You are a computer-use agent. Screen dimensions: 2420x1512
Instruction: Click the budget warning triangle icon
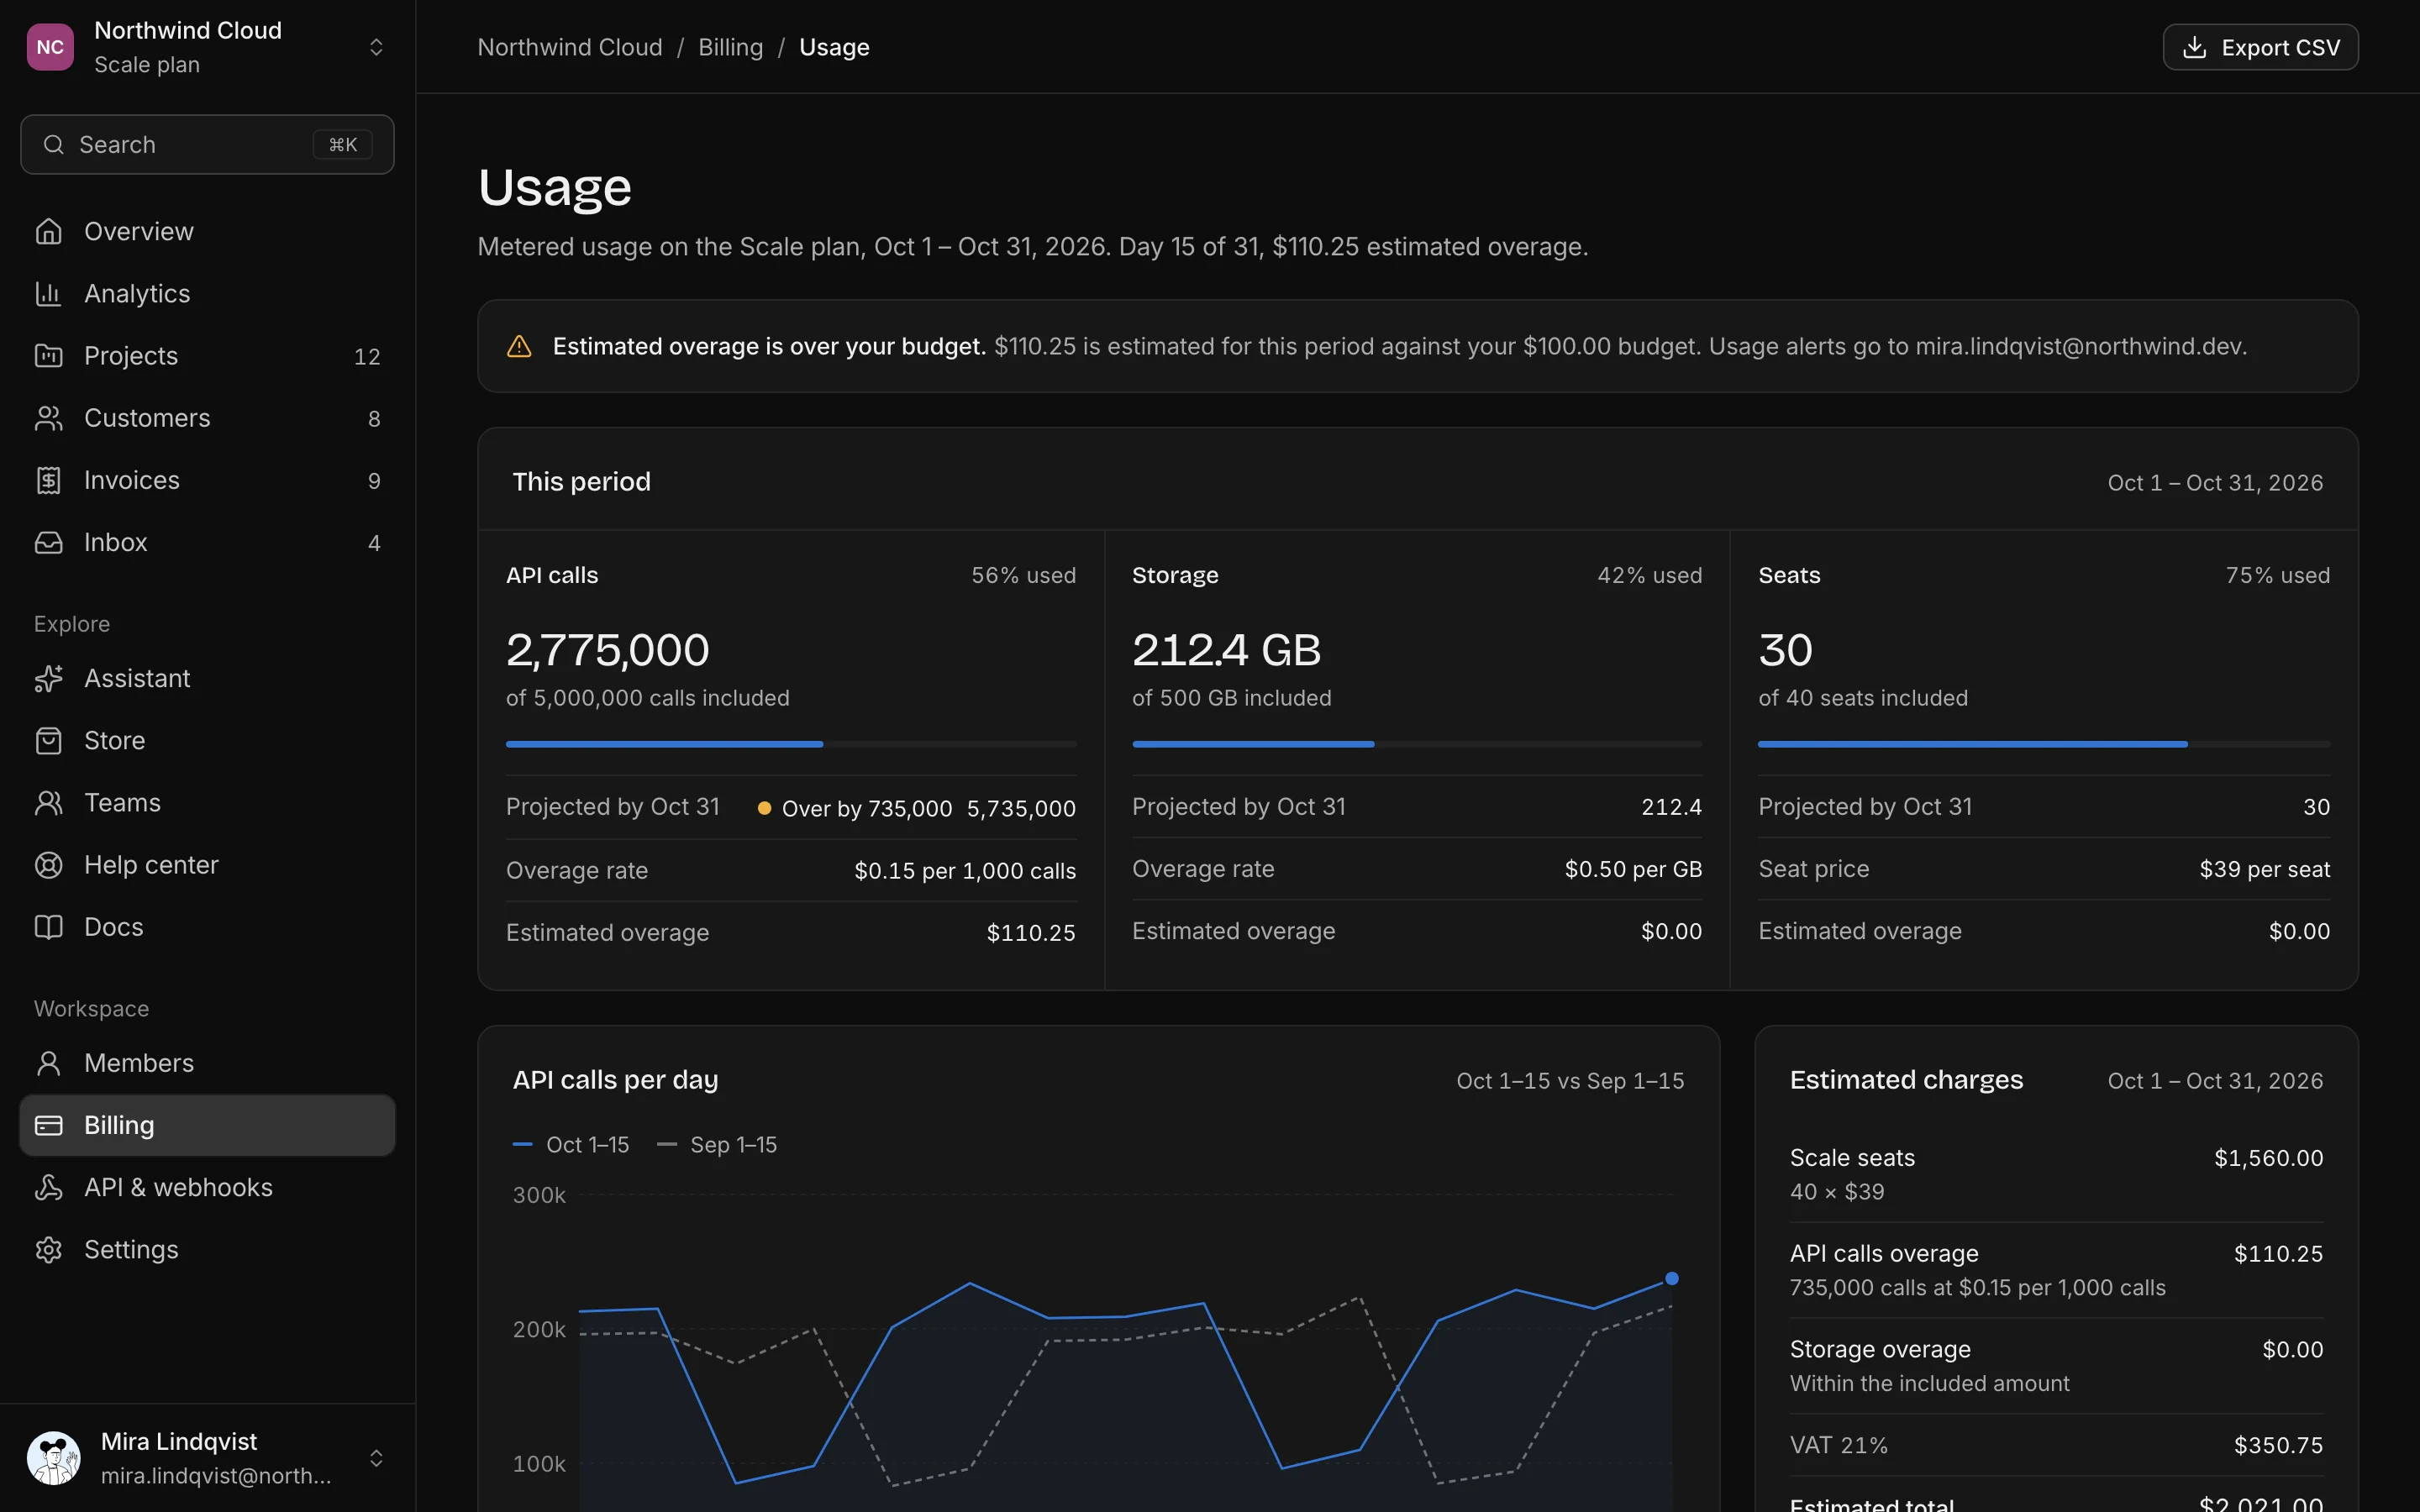tap(519, 346)
